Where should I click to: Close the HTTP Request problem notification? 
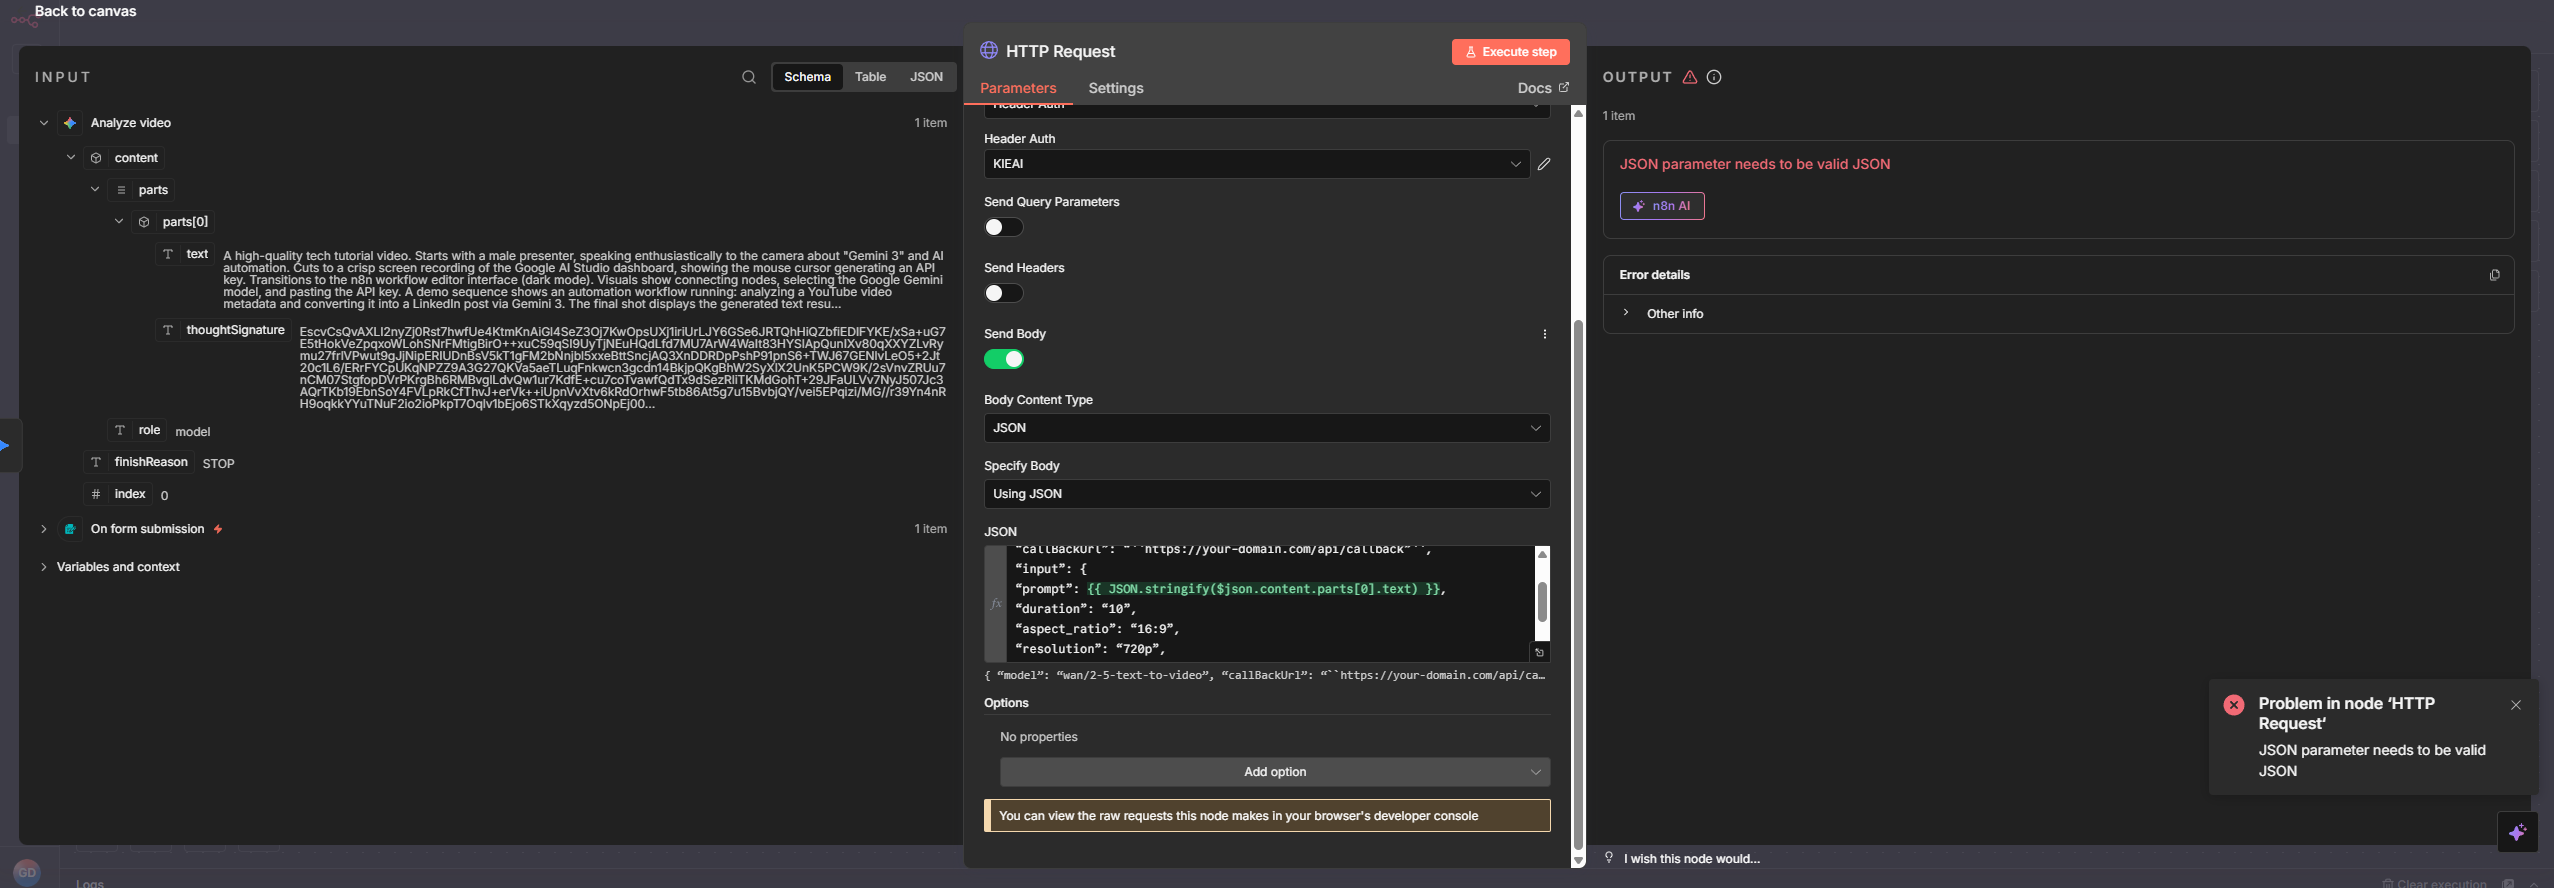(2515, 705)
